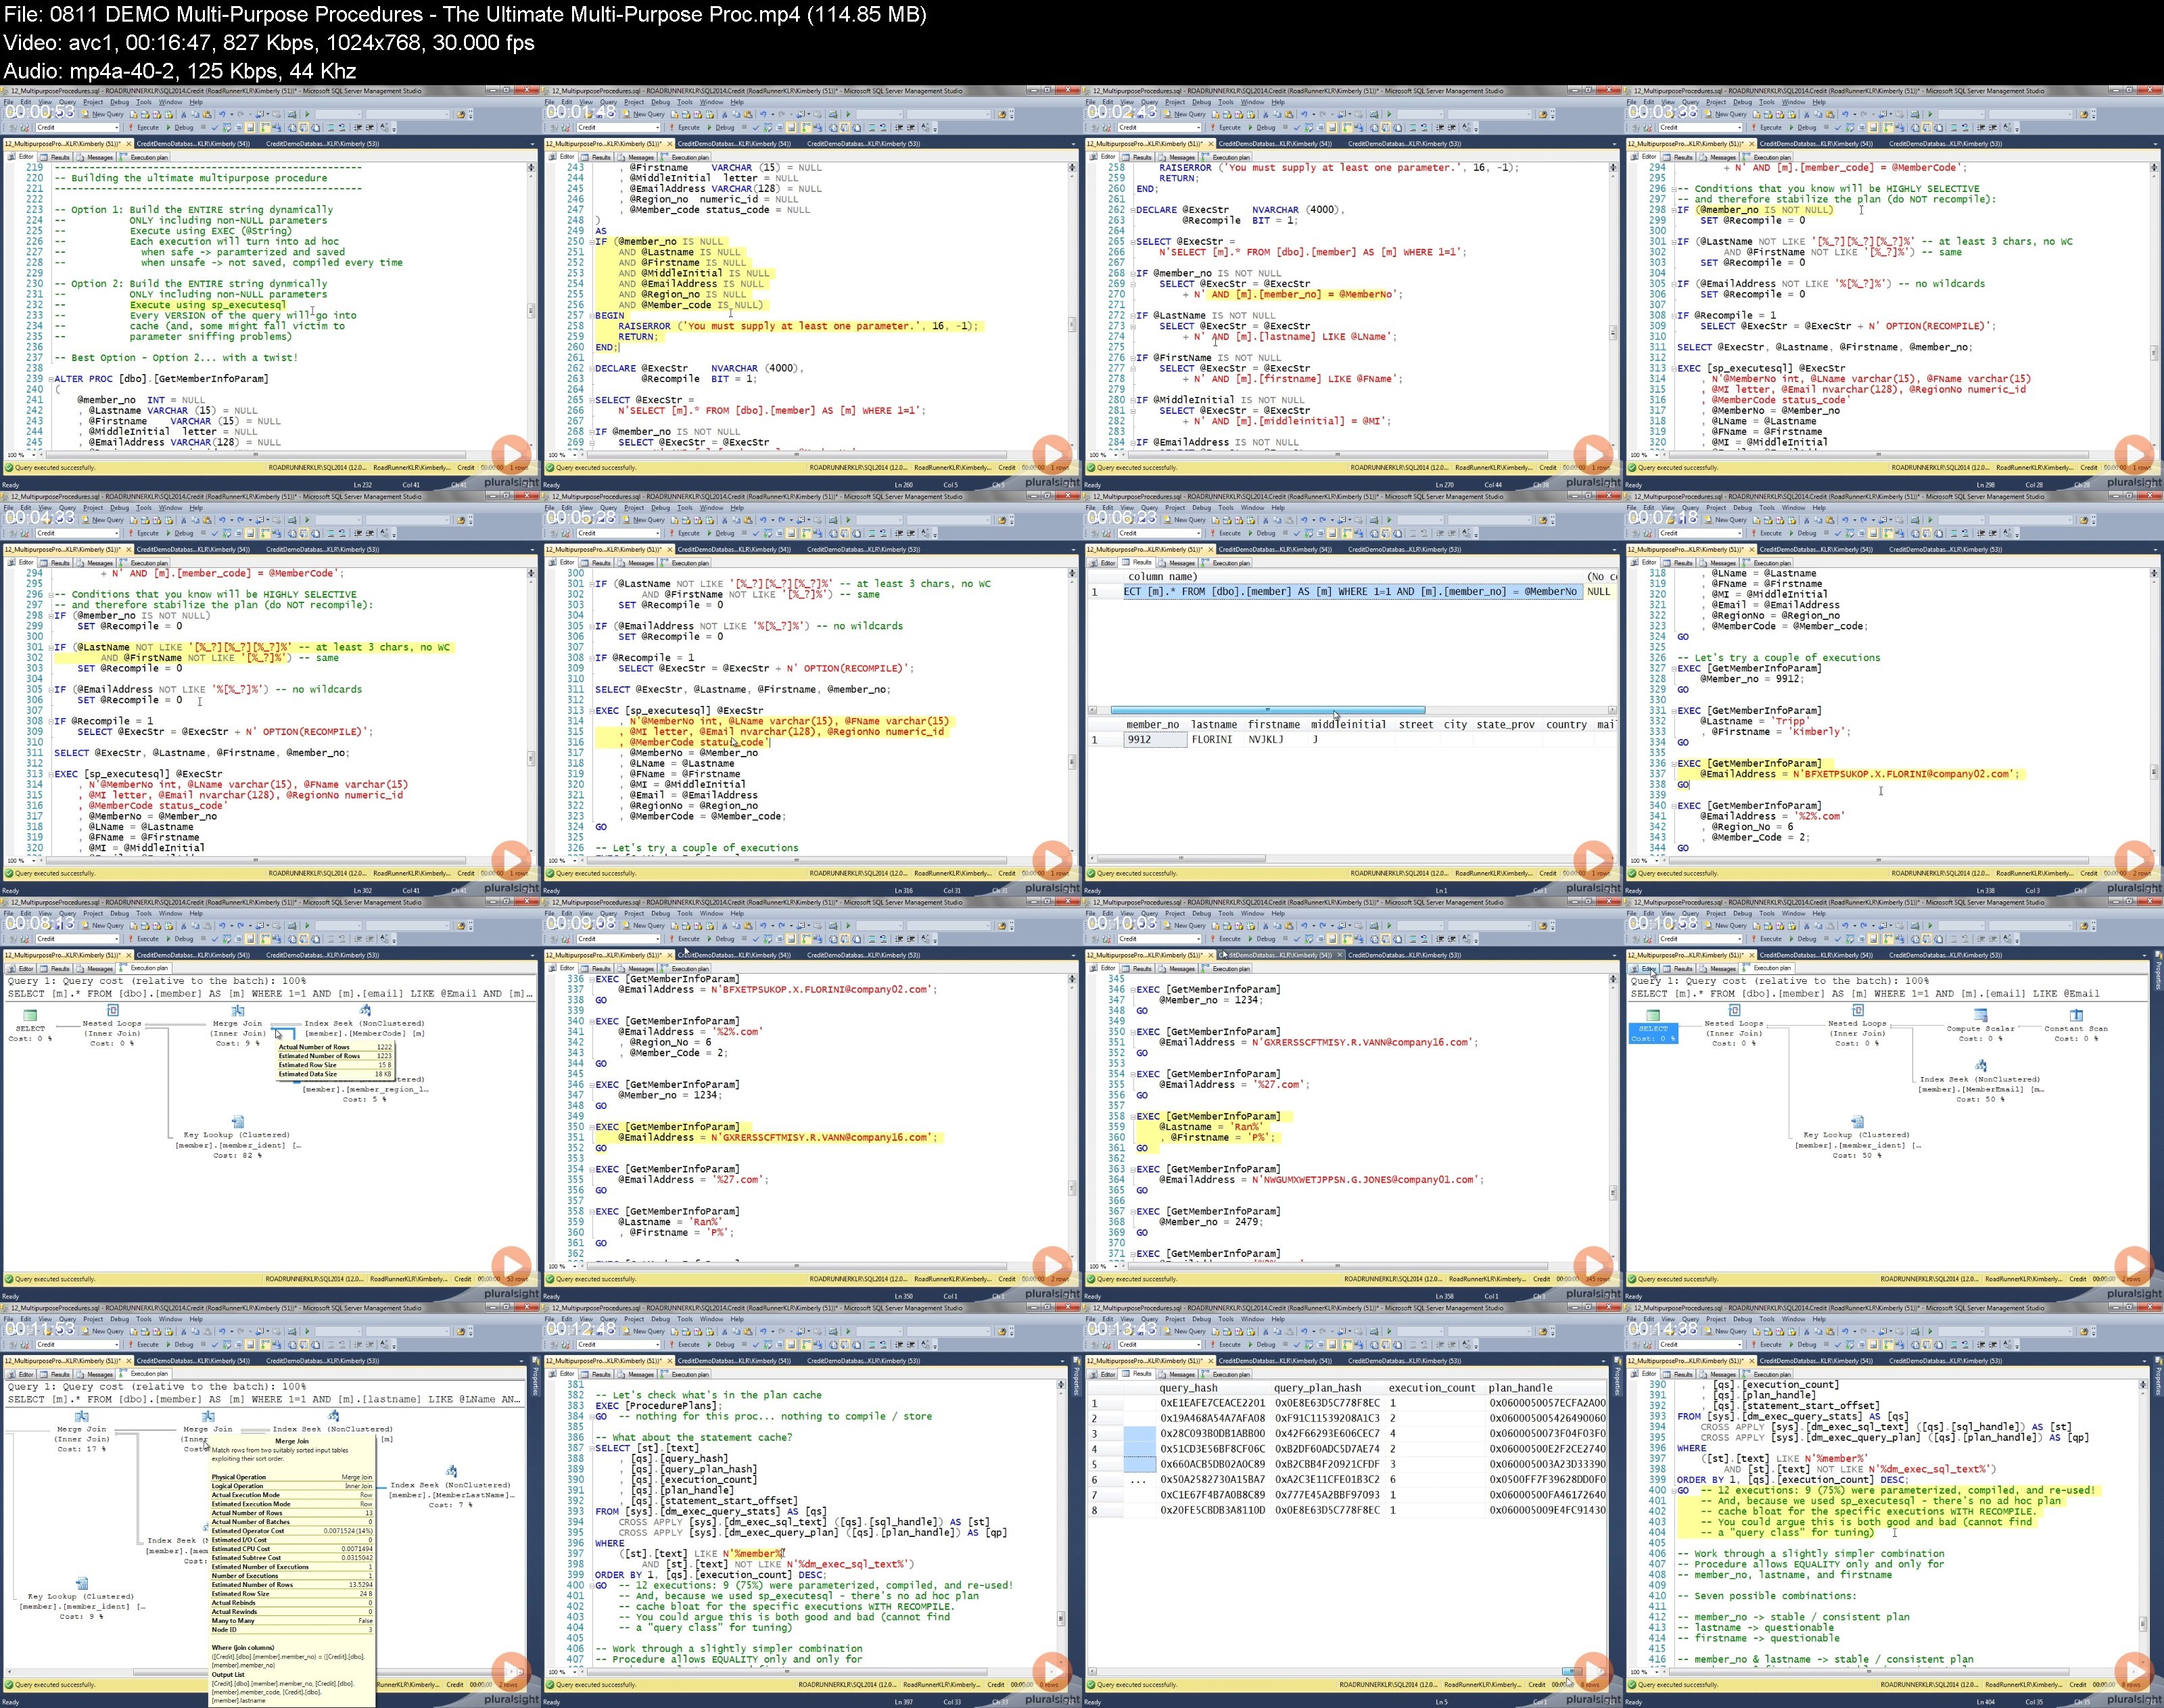2164x1708 pixels.
Task: Select the CreditDemoDatabas...Kimberly (53) tab in 00:06:23 frame
Action: [x=1404, y=549]
